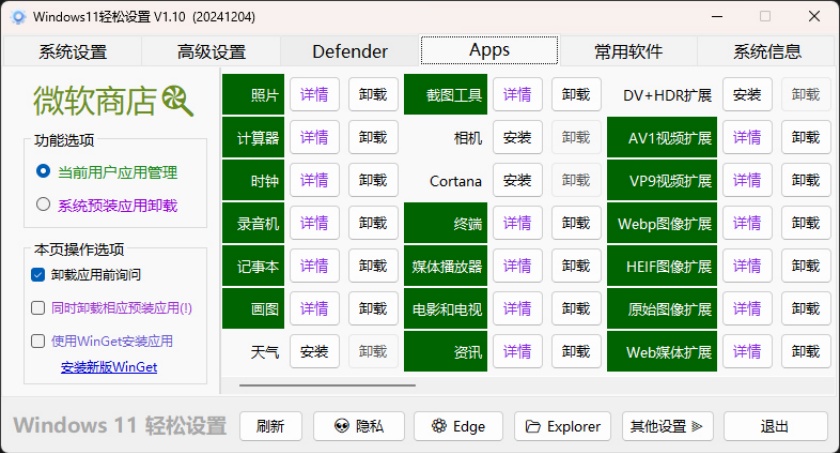View 详情 for 截图工具
Image resolution: width=840 pixels, height=453 pixels.
(517, 95)
